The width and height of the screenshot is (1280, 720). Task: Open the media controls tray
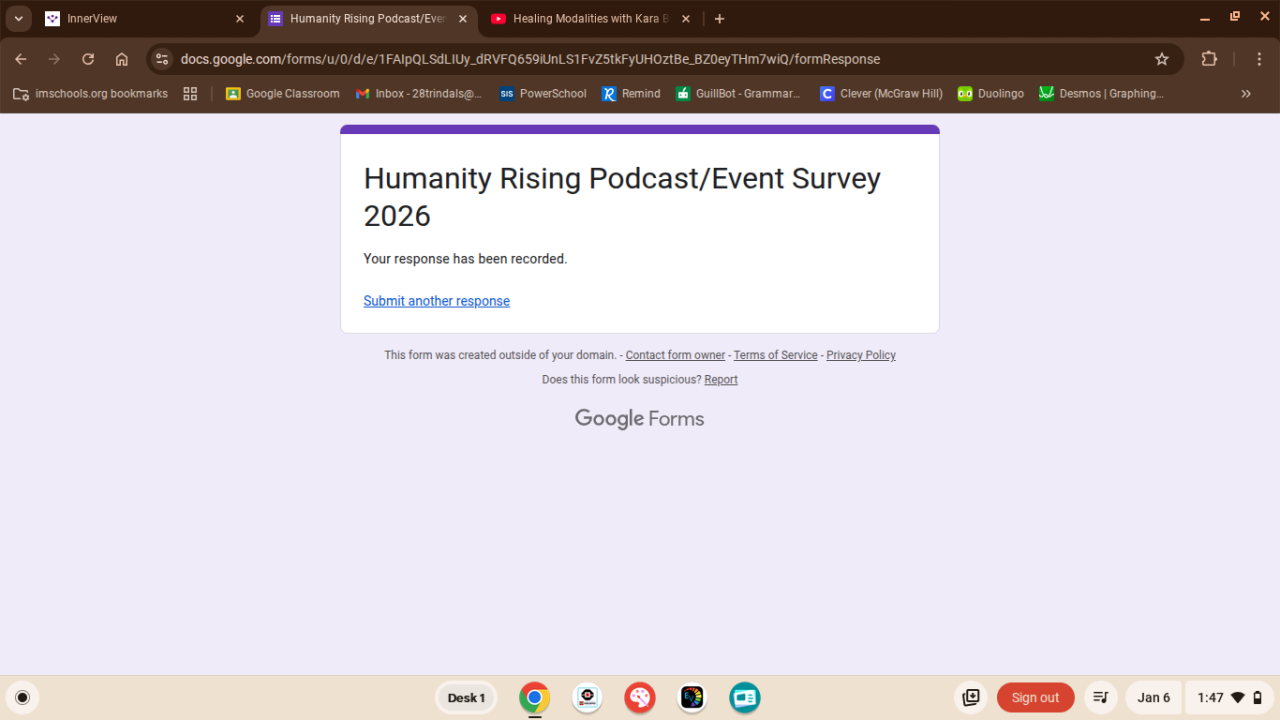[x=1101, y=698]
